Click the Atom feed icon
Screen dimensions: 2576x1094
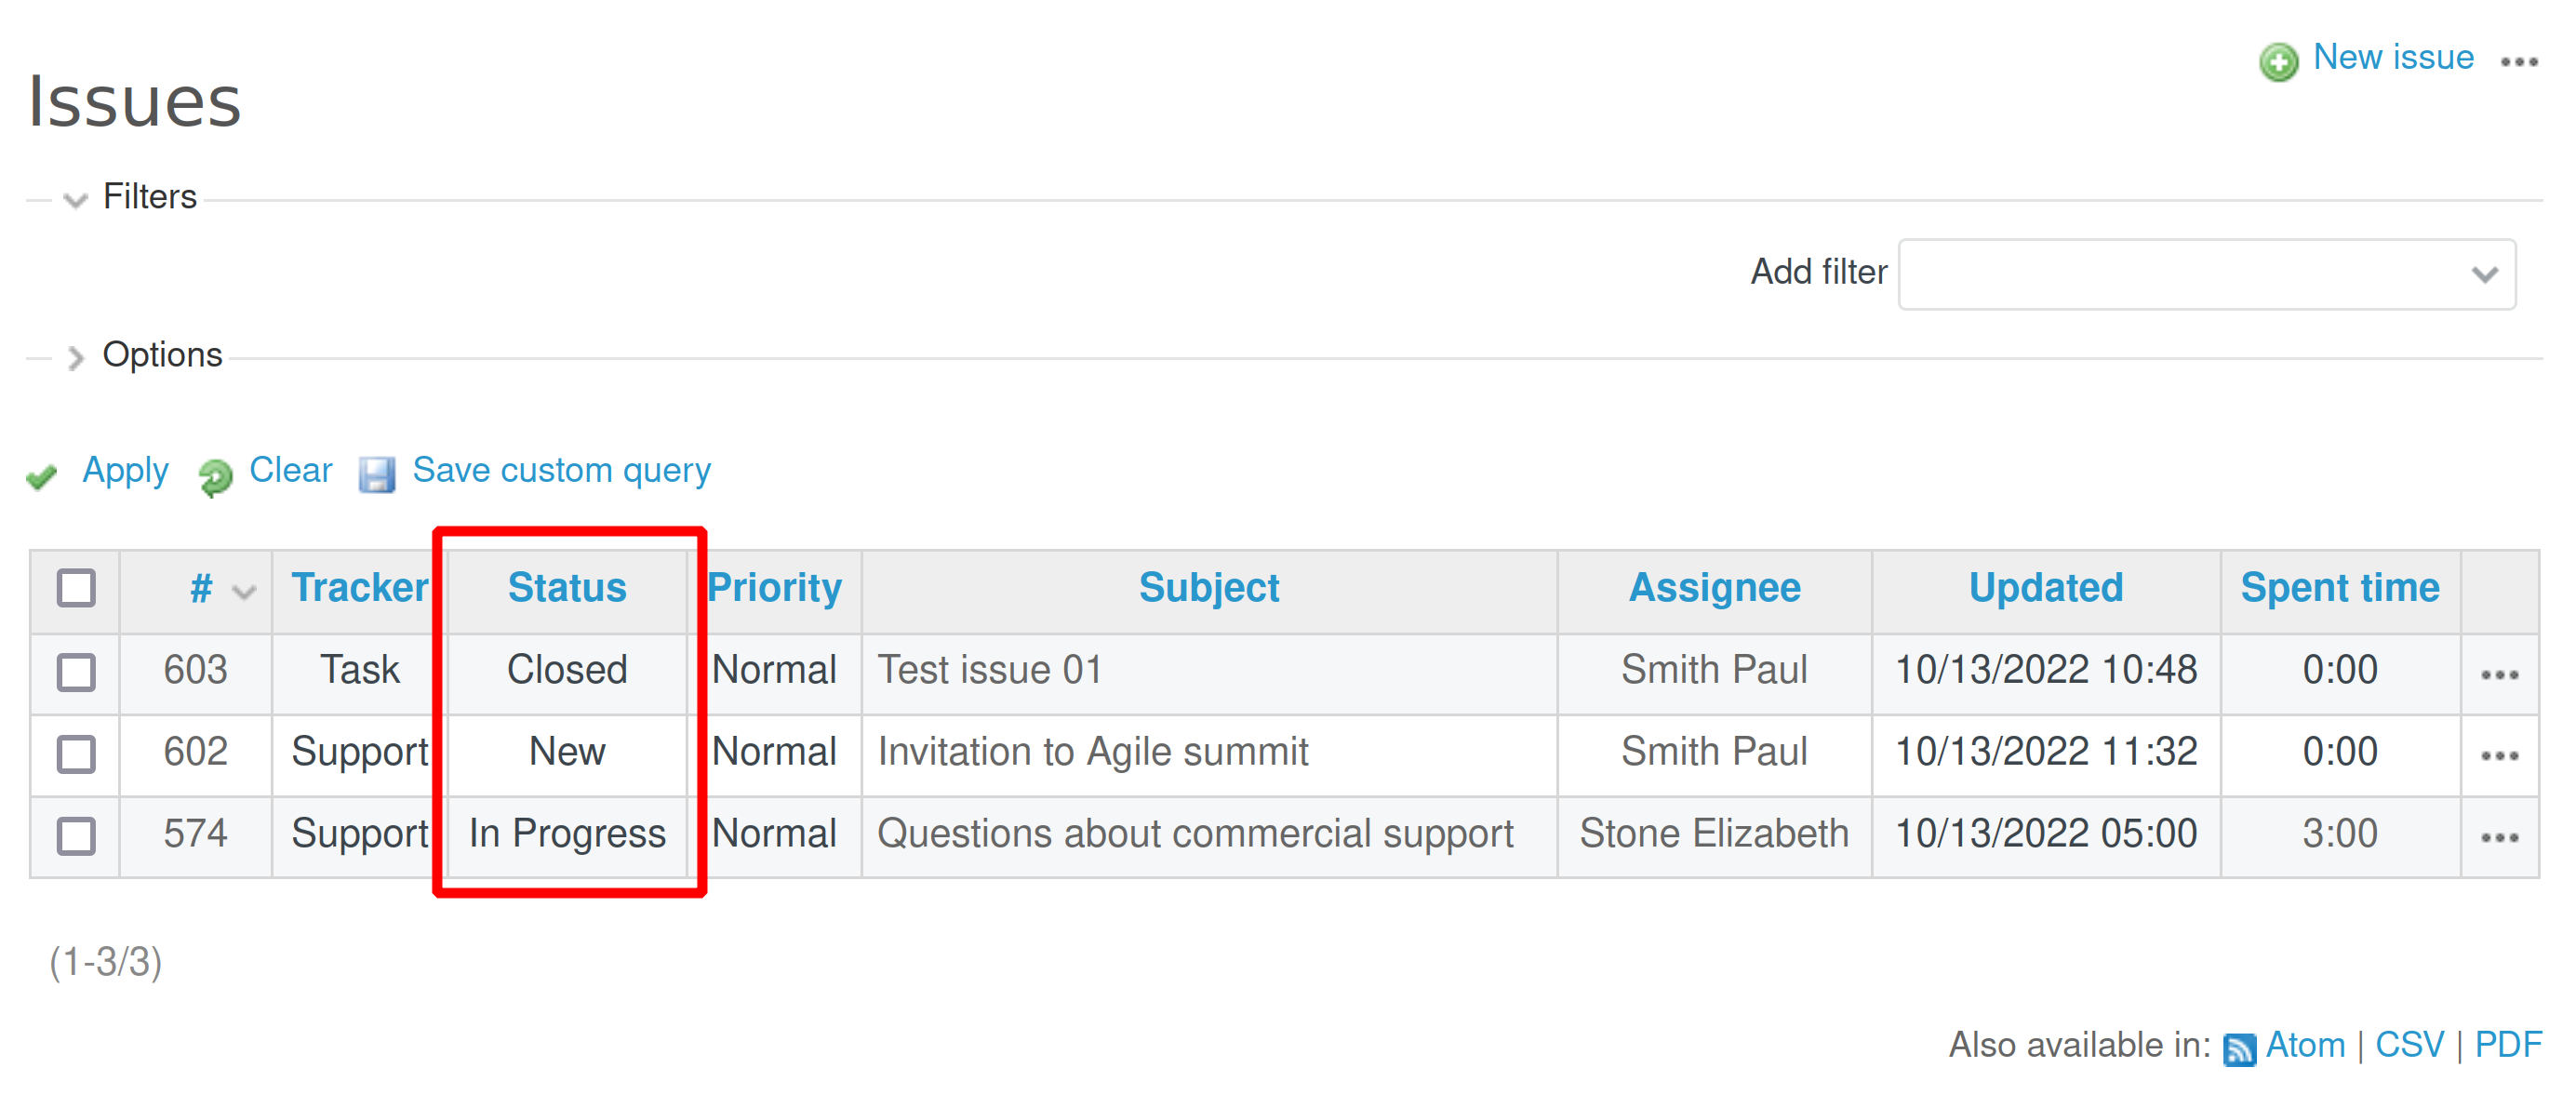(x=2238, y=1048)
